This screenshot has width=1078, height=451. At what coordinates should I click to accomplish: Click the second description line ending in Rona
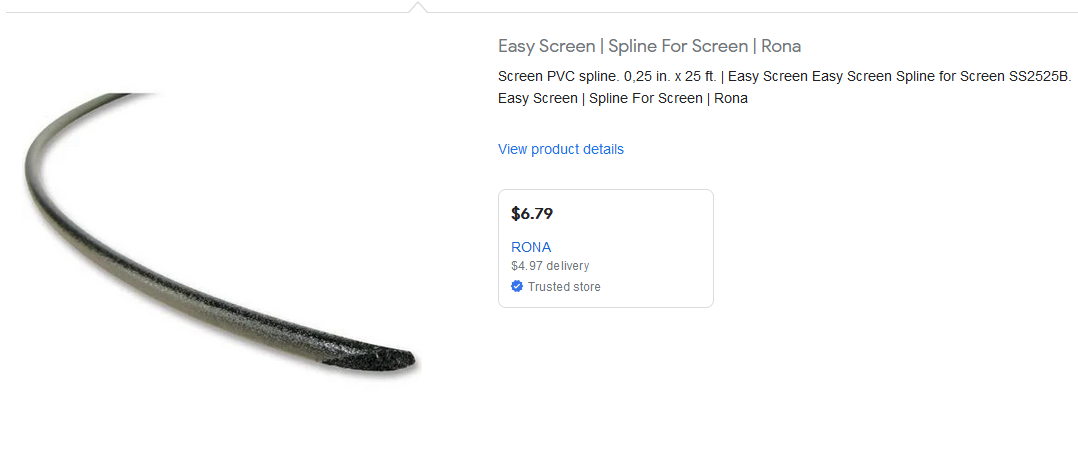pos(622,98)
